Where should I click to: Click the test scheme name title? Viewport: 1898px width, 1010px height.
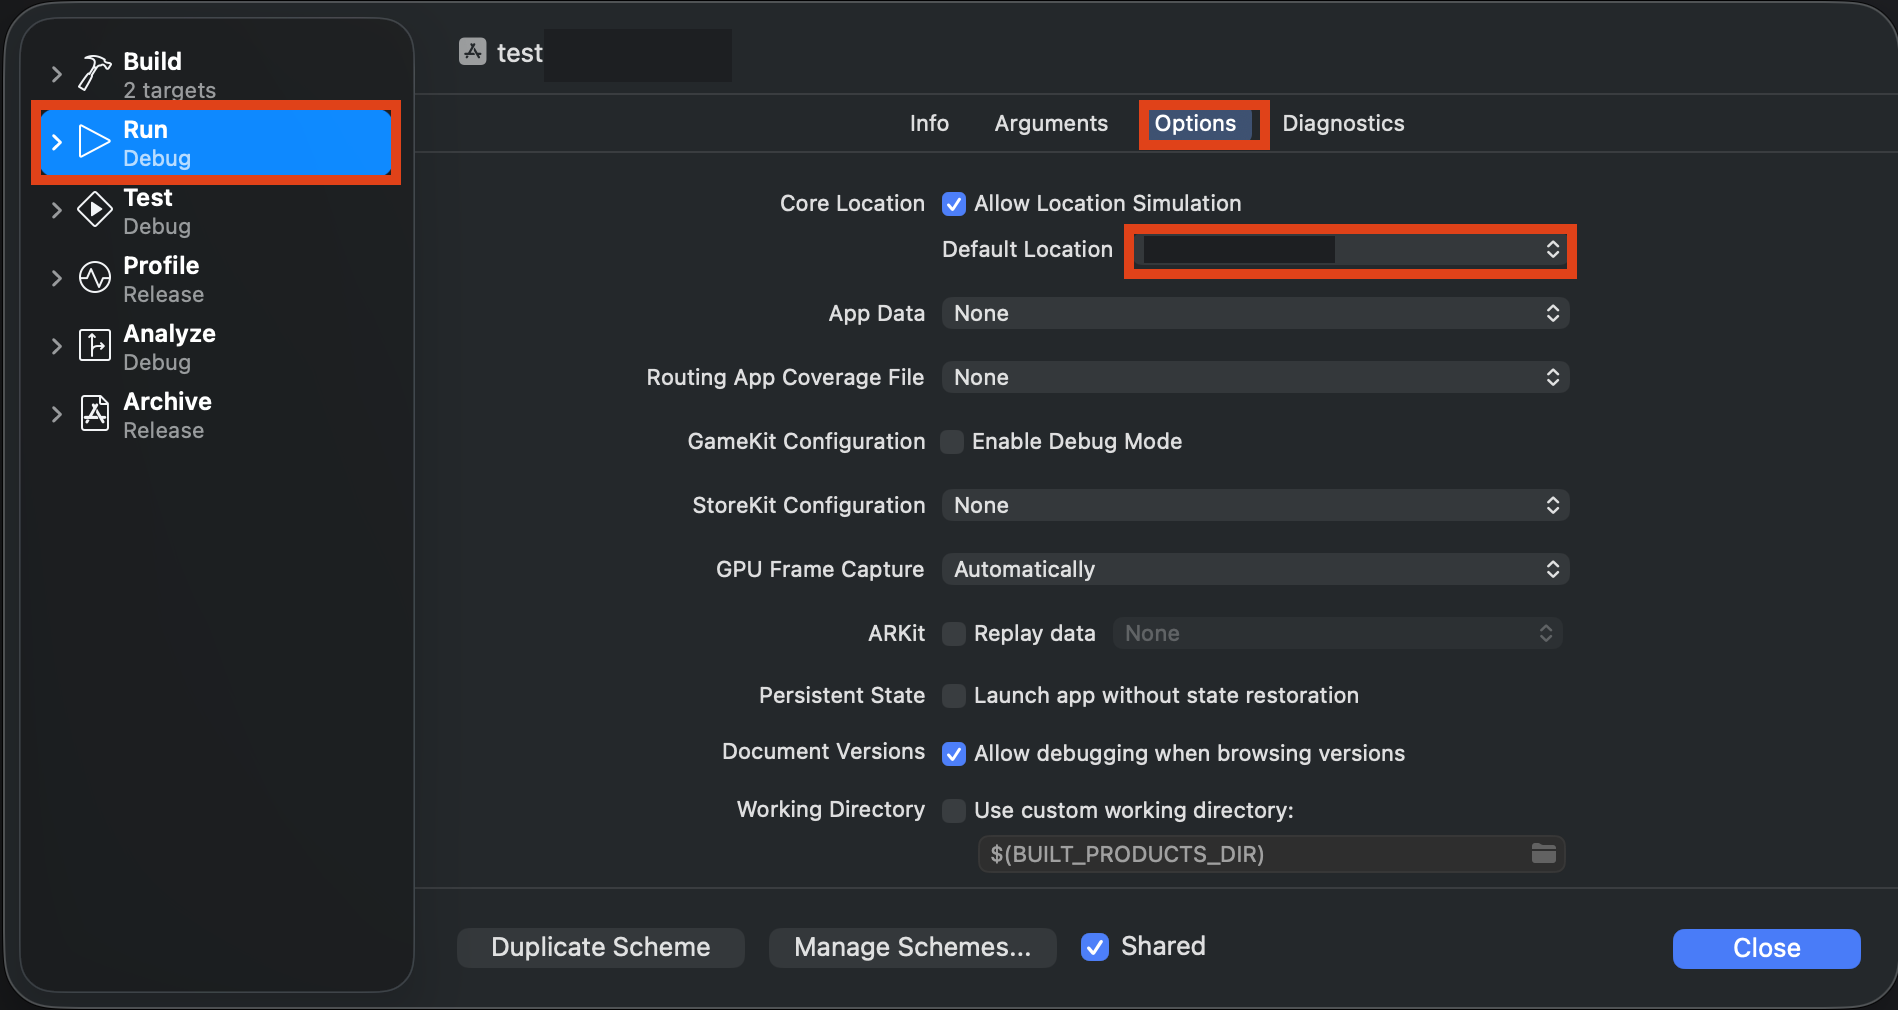(520, 53)
